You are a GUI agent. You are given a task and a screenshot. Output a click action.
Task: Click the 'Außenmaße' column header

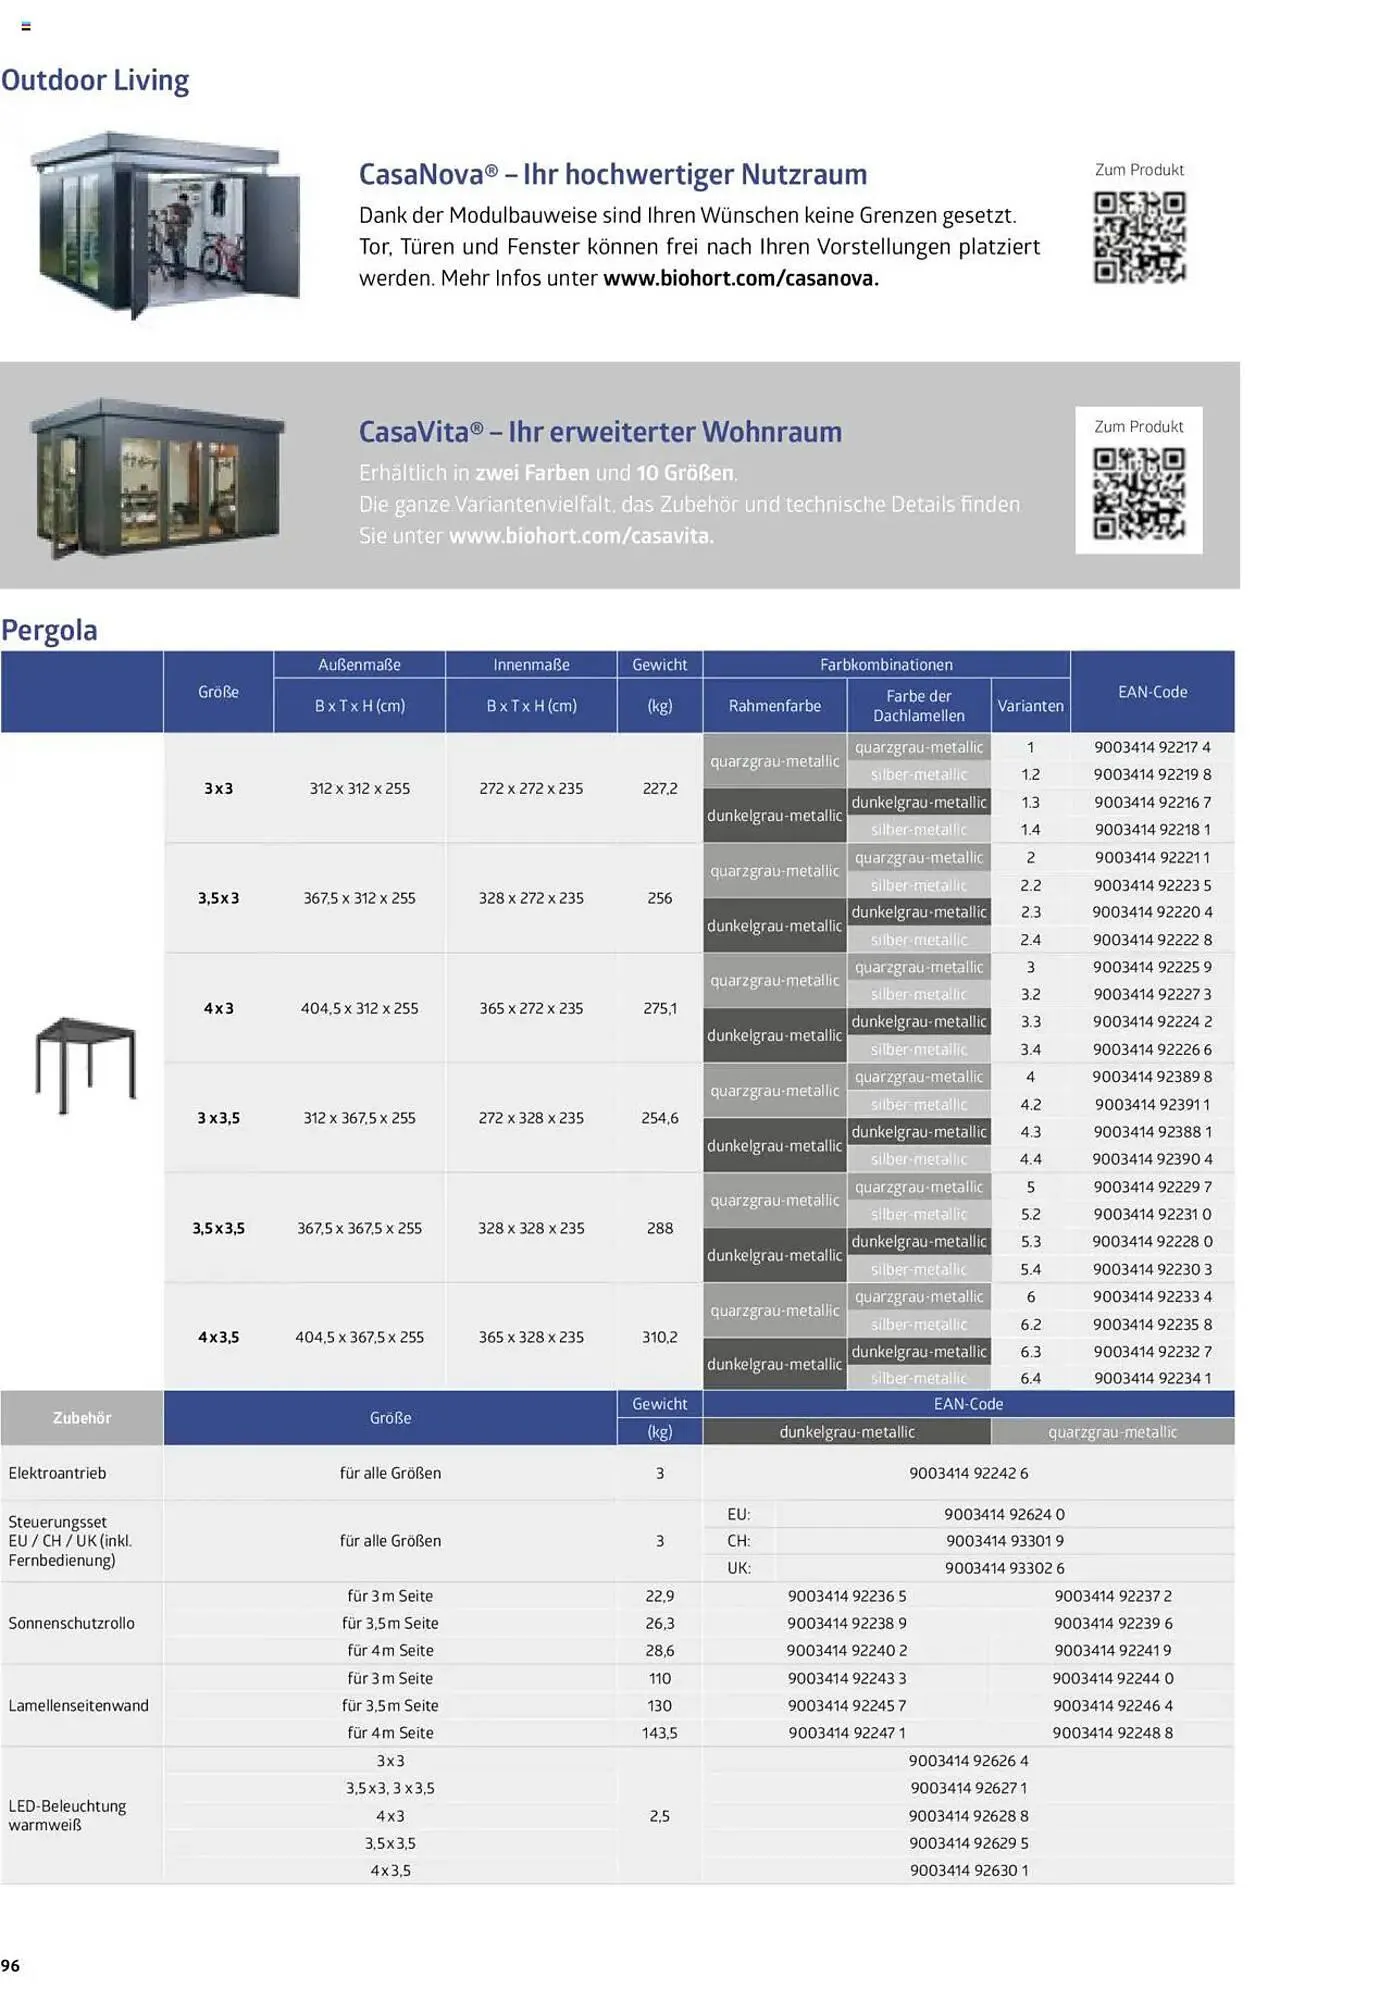pos(359,665)
